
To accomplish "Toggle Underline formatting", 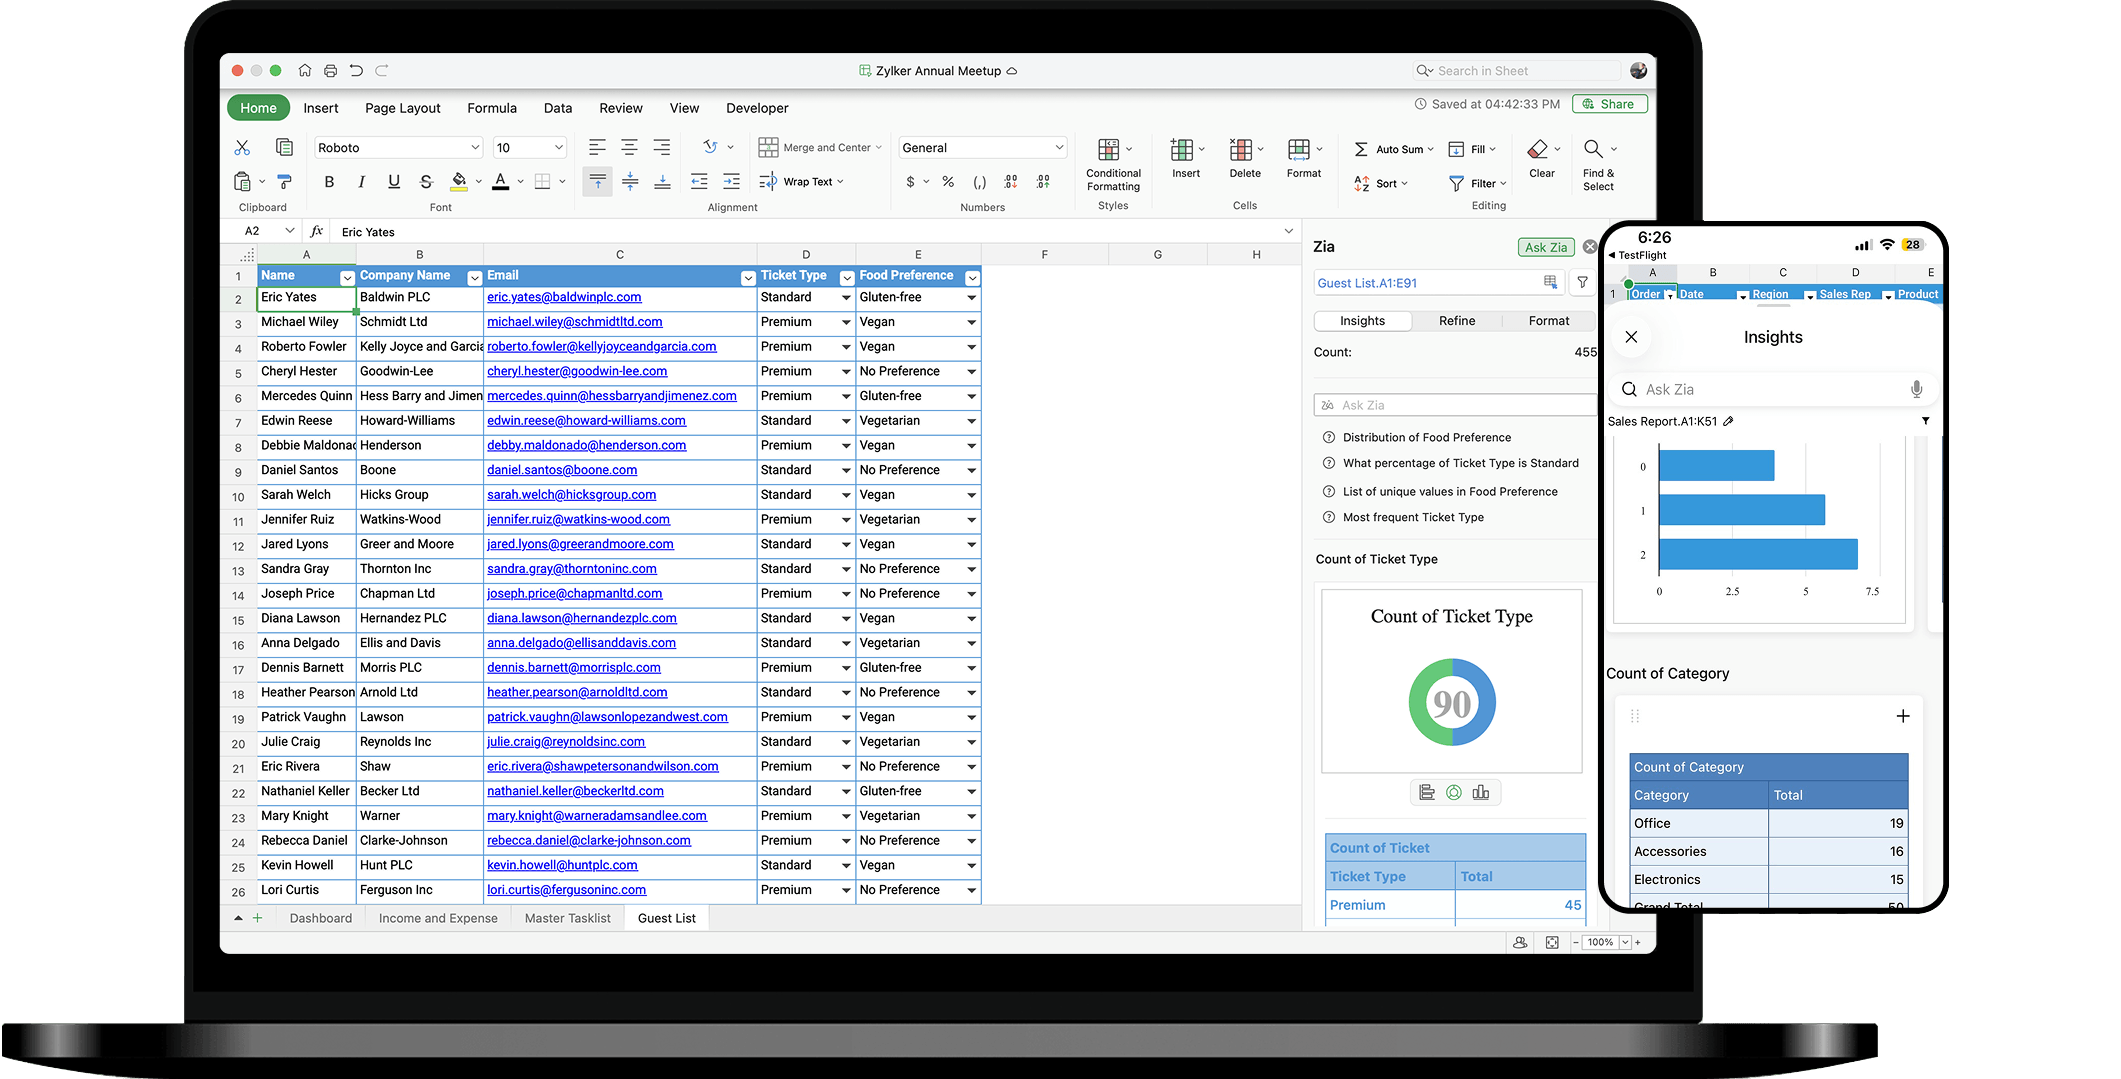I will pyautogui.click(x=394, y=182).
